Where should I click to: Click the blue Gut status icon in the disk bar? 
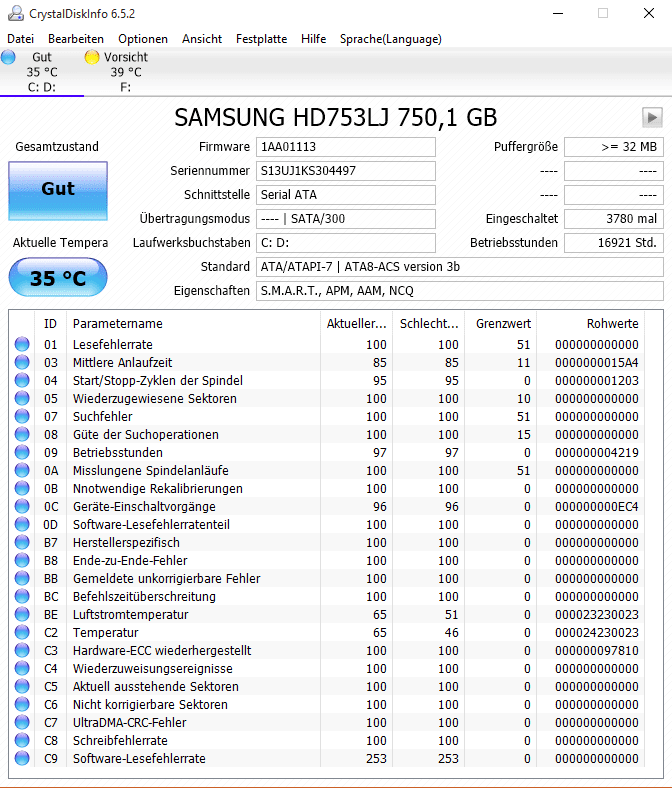[x=9, y=57]
